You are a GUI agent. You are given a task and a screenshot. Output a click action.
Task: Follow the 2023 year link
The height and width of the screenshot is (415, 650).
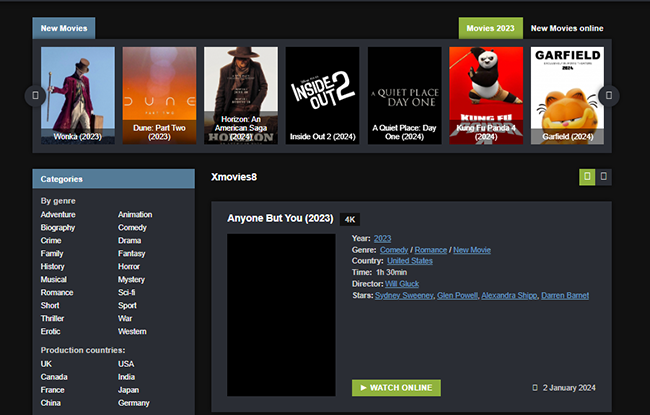point(382,238)
